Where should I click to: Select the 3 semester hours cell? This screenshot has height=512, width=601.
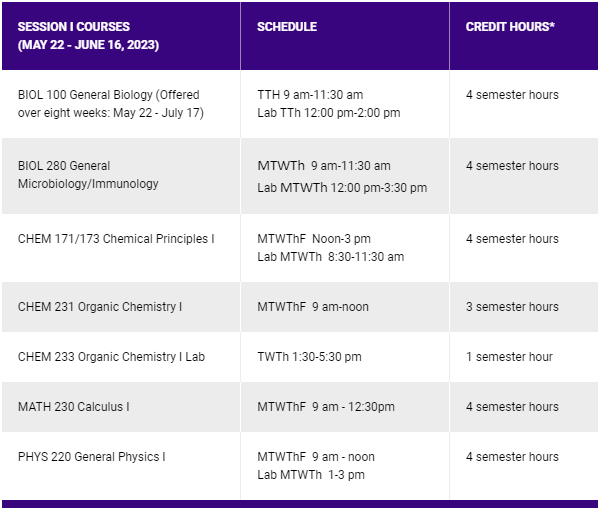tap(512, 307)
